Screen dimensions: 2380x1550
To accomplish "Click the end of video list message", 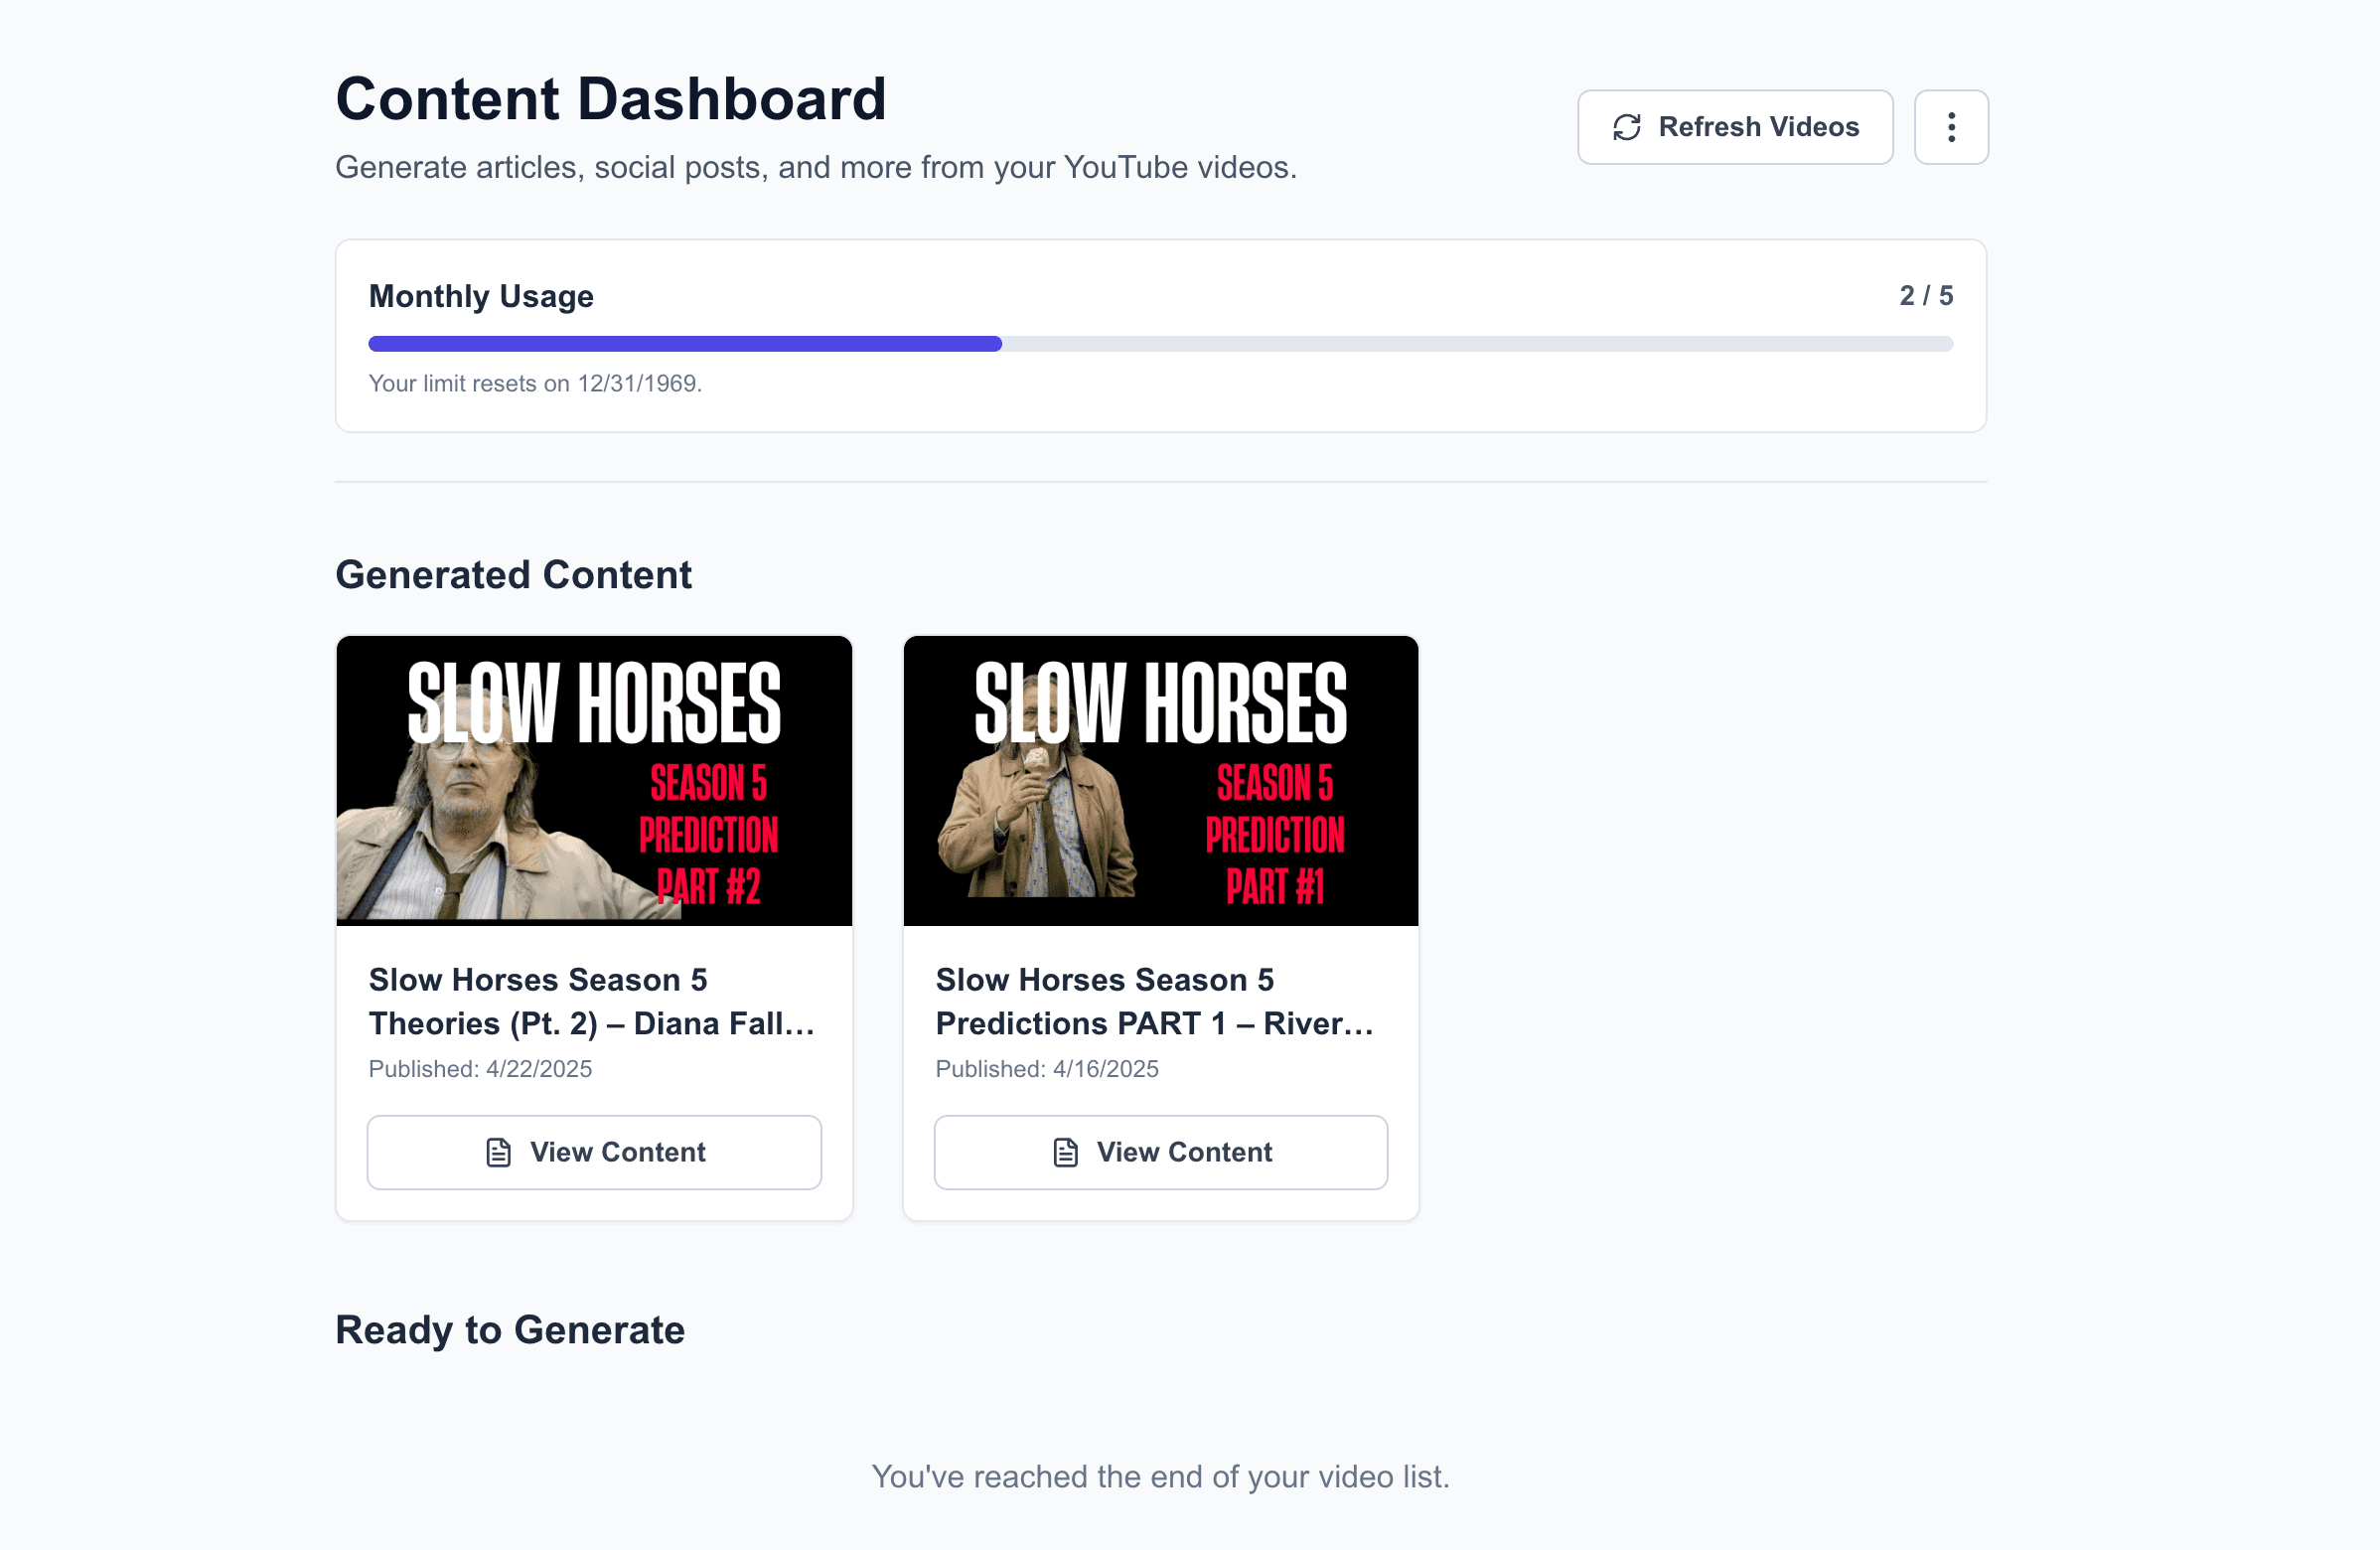I will [x=1160, y=1476].
